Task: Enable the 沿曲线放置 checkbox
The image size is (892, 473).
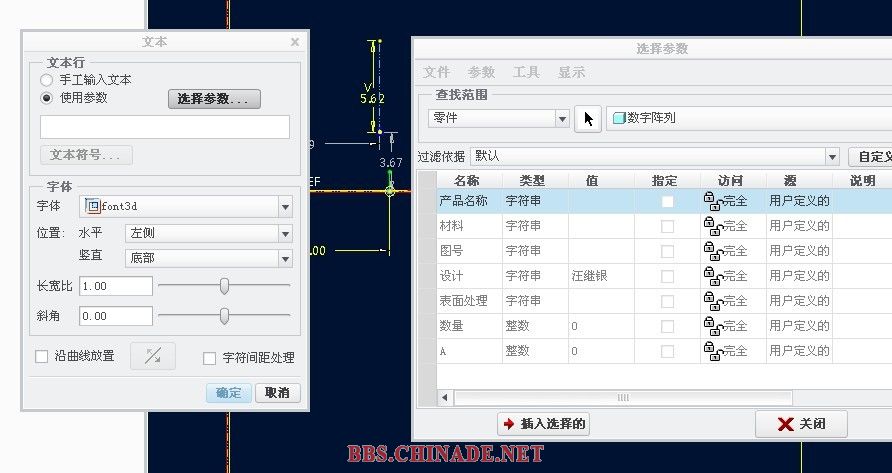Action: coord(42,357)
